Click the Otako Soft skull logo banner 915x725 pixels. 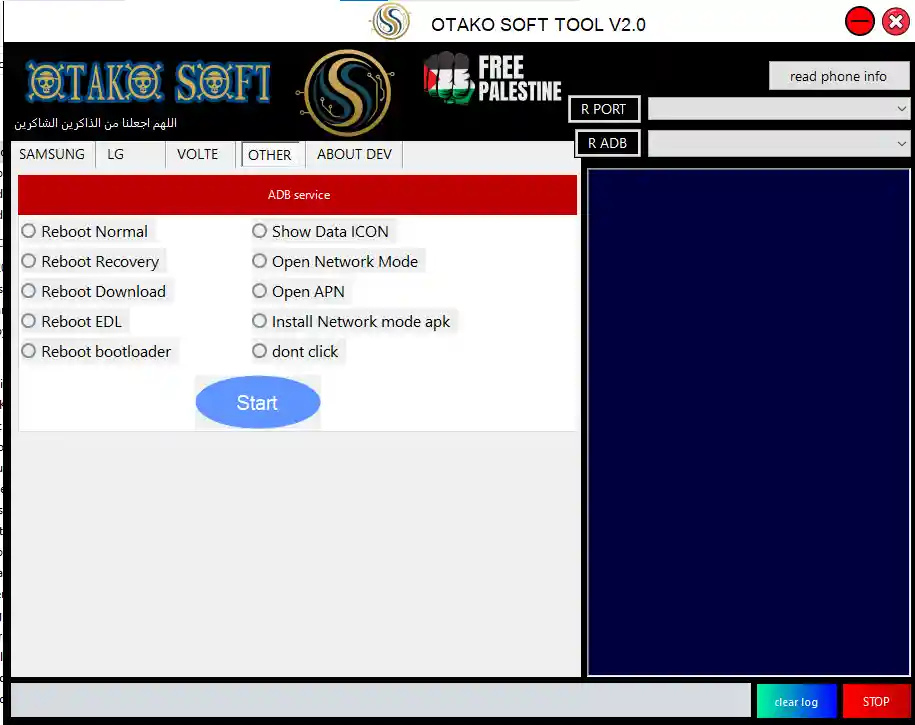[148, 84]
